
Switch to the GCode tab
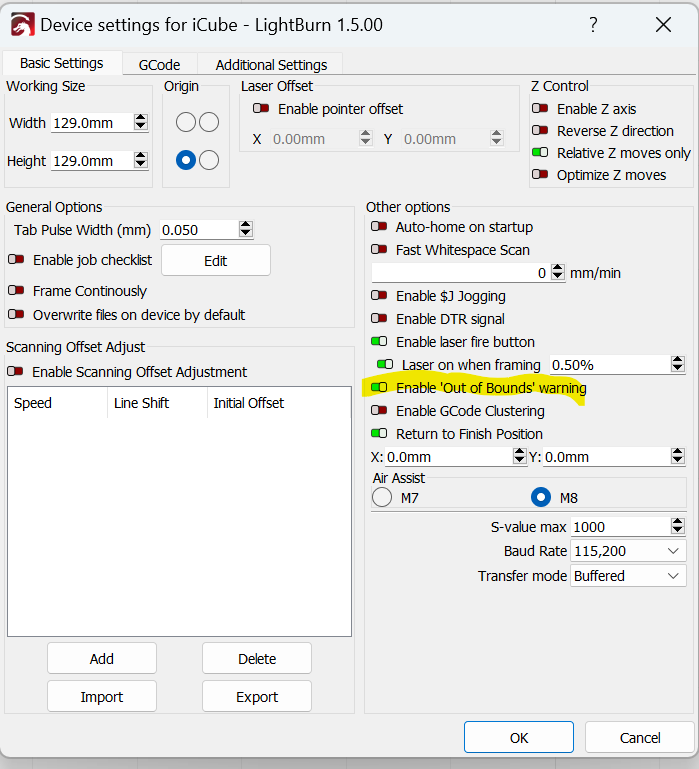pos(159,65)
